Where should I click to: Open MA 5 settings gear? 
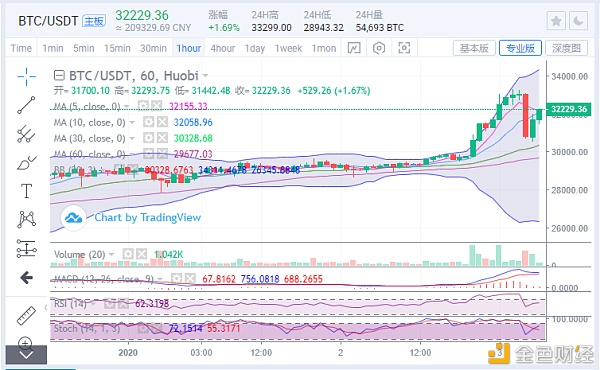click(143, 106)
